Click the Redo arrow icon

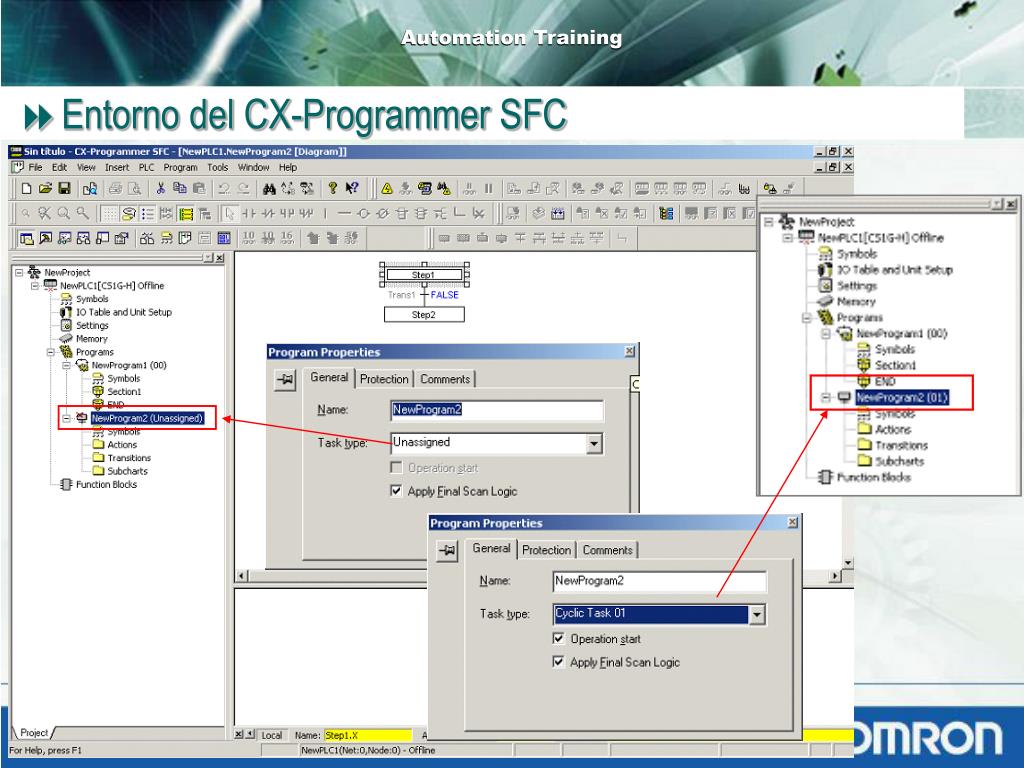click(244, 189)
